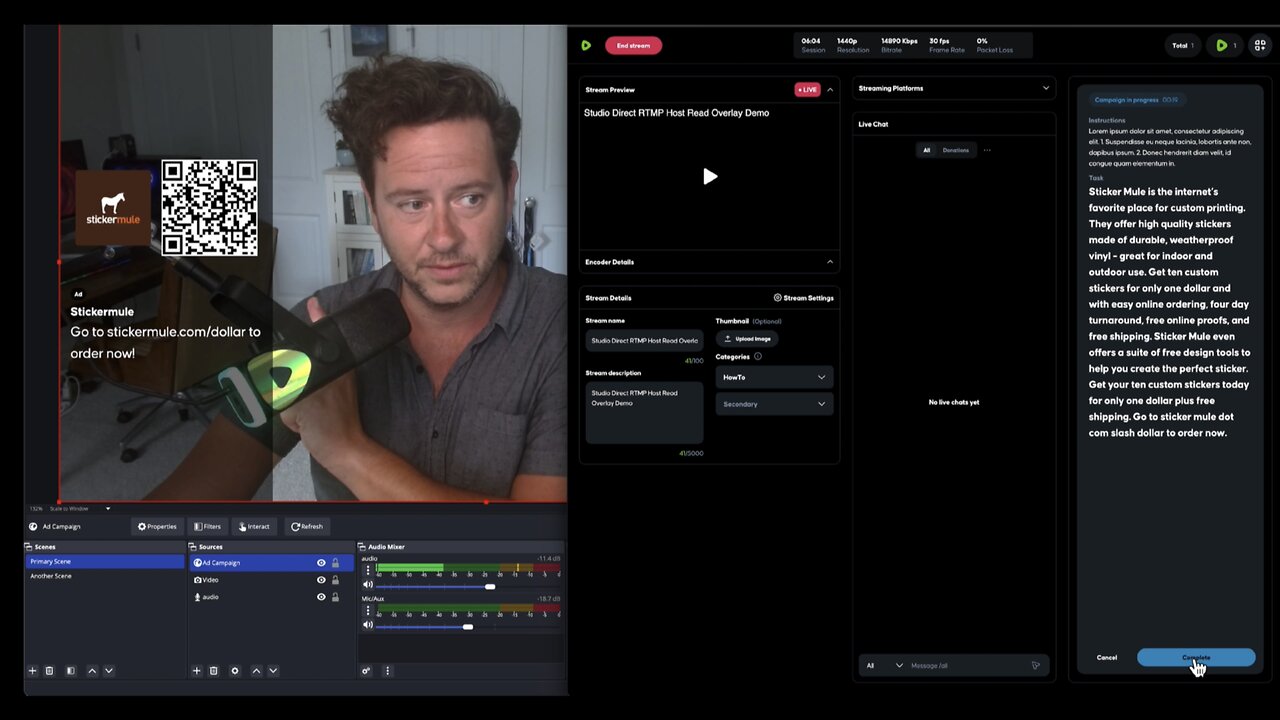Open the HowTo category dropdown
The width and height of the screenshot is (1280, 720).
click(x=774, y=377)
